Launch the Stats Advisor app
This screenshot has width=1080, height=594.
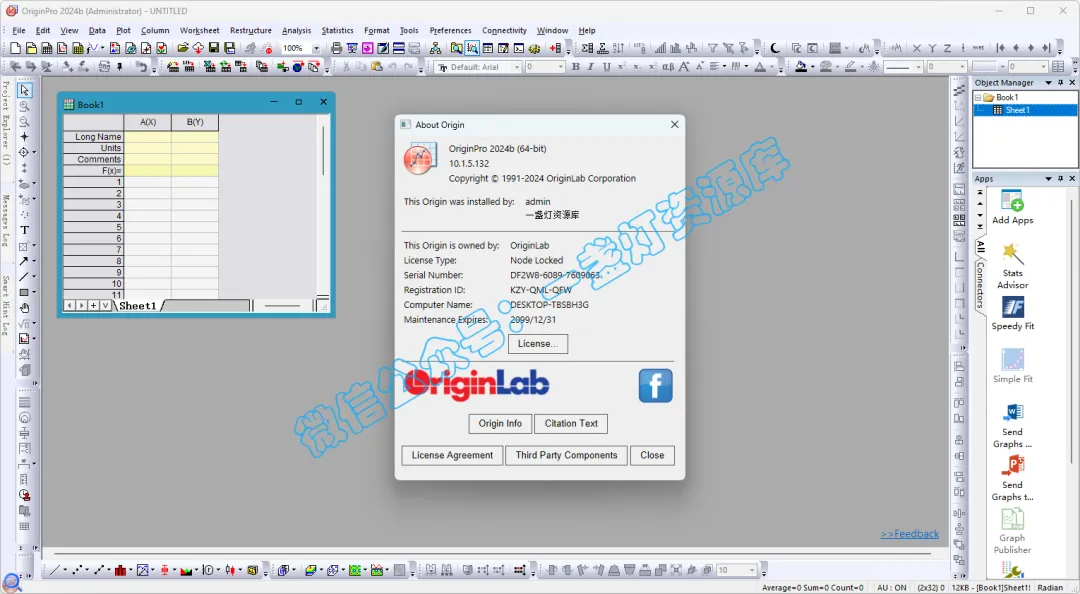point(1012,266)
